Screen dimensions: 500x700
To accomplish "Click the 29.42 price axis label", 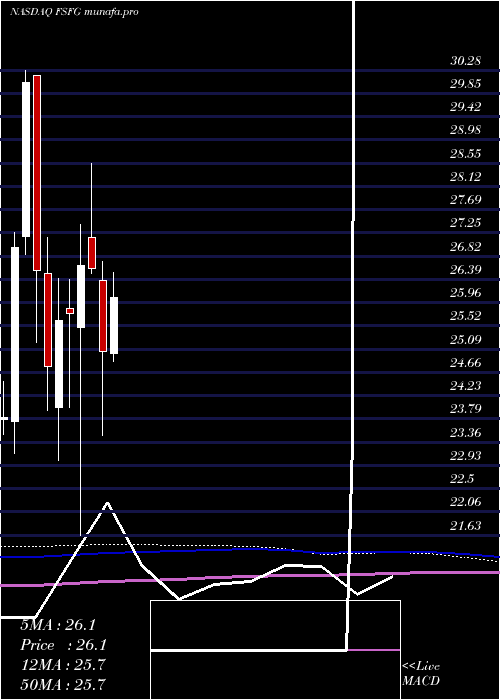I will (x=465, y=107).
